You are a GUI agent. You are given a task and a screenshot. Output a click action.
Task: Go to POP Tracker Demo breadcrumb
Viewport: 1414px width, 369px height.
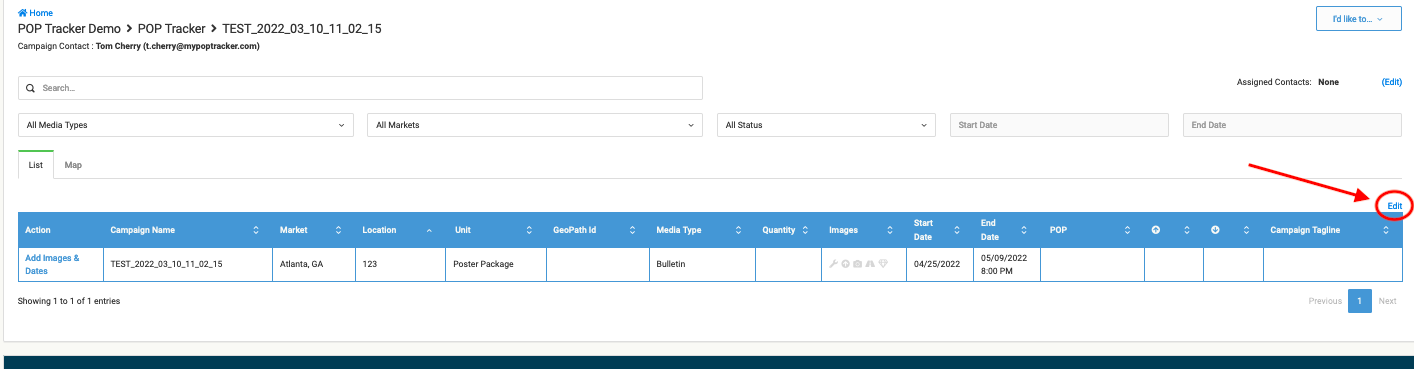(69, 29)
